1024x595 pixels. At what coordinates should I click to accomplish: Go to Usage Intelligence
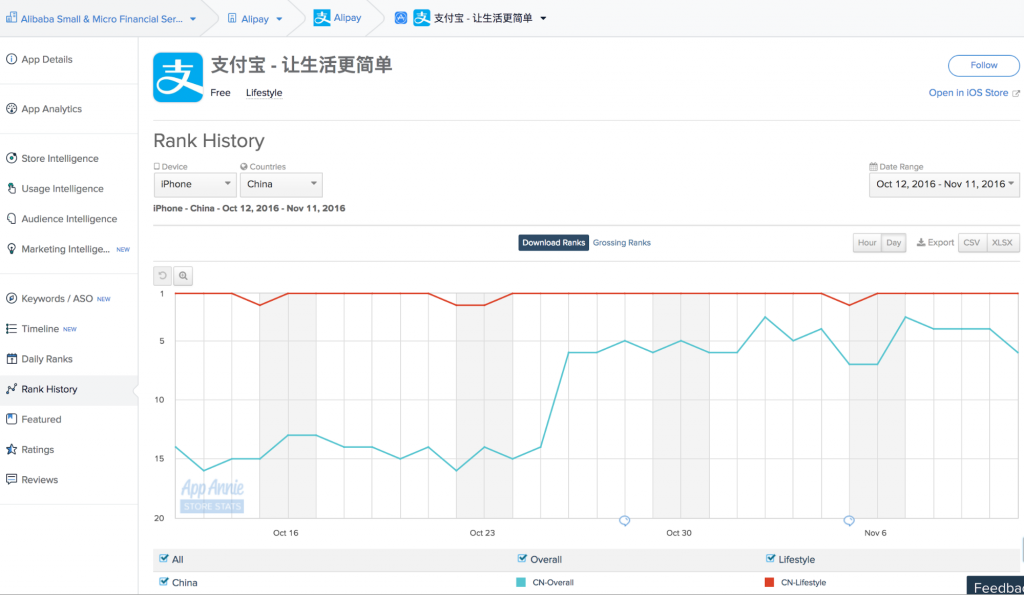(x=62, y=189)
